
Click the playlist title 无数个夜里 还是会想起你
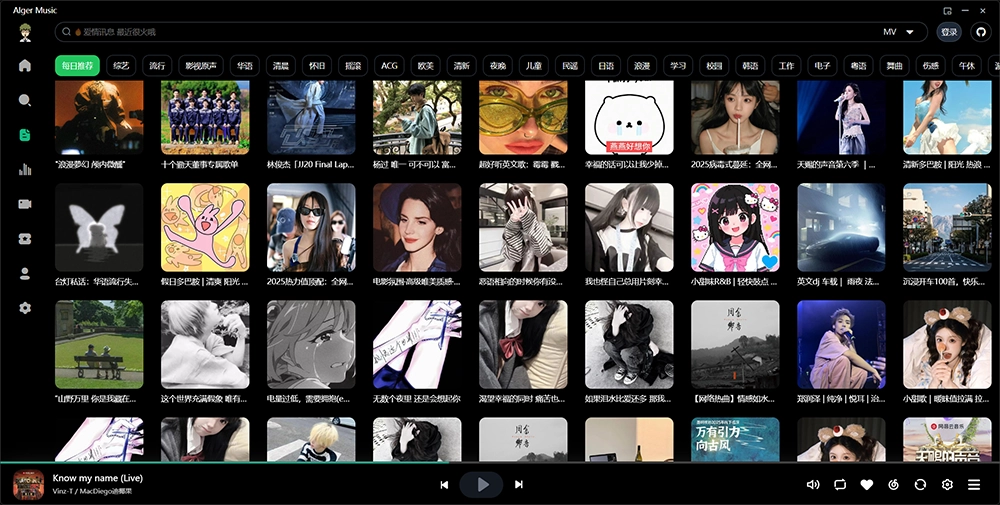click(416, 399)
